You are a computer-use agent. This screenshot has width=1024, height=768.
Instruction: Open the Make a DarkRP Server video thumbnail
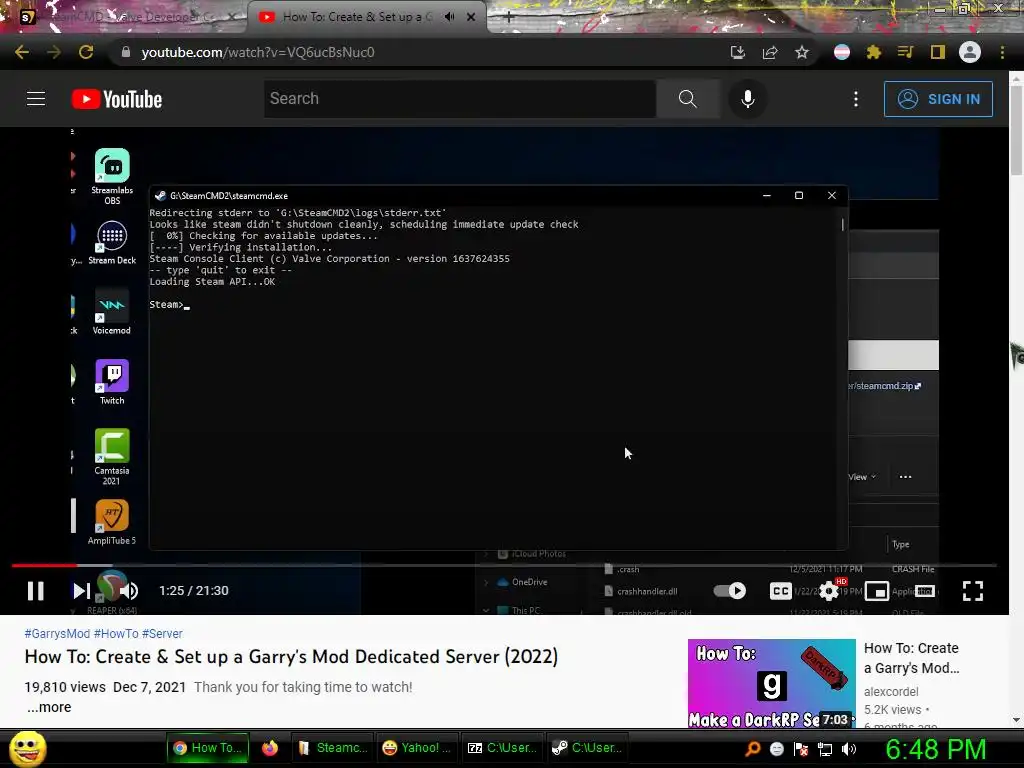(771, 684)
